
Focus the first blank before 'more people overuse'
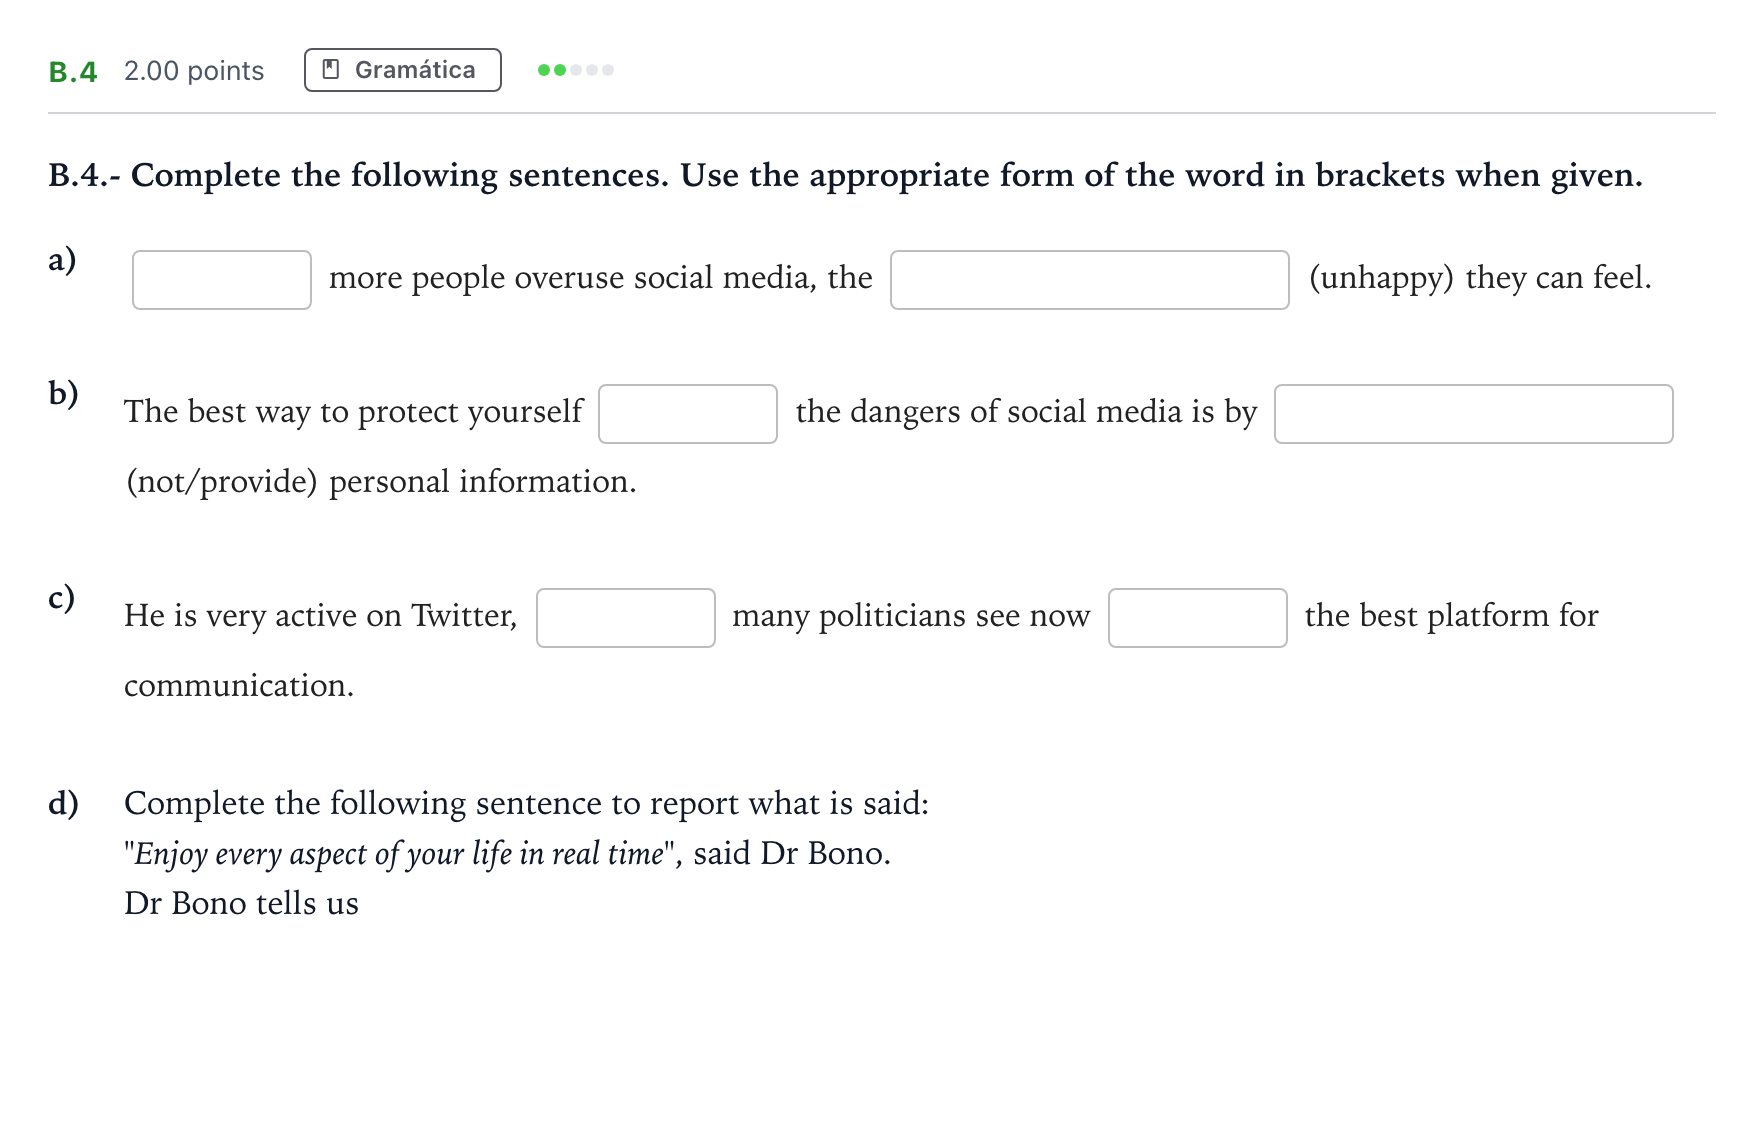(222, 280)
